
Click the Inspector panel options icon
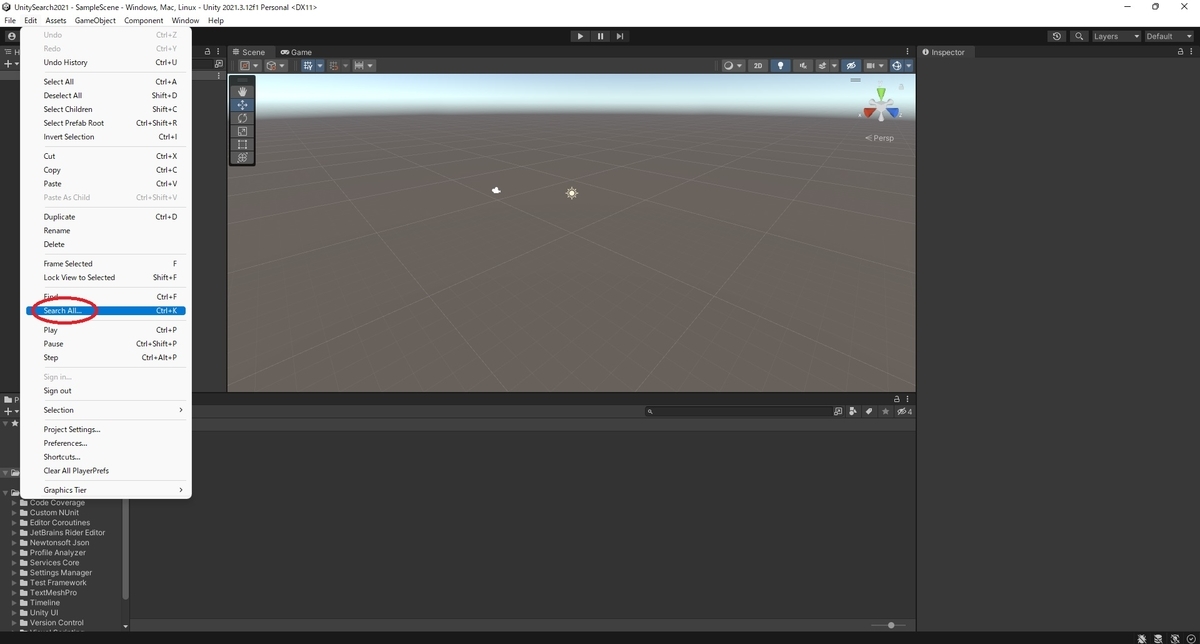tap(1193, 51)
